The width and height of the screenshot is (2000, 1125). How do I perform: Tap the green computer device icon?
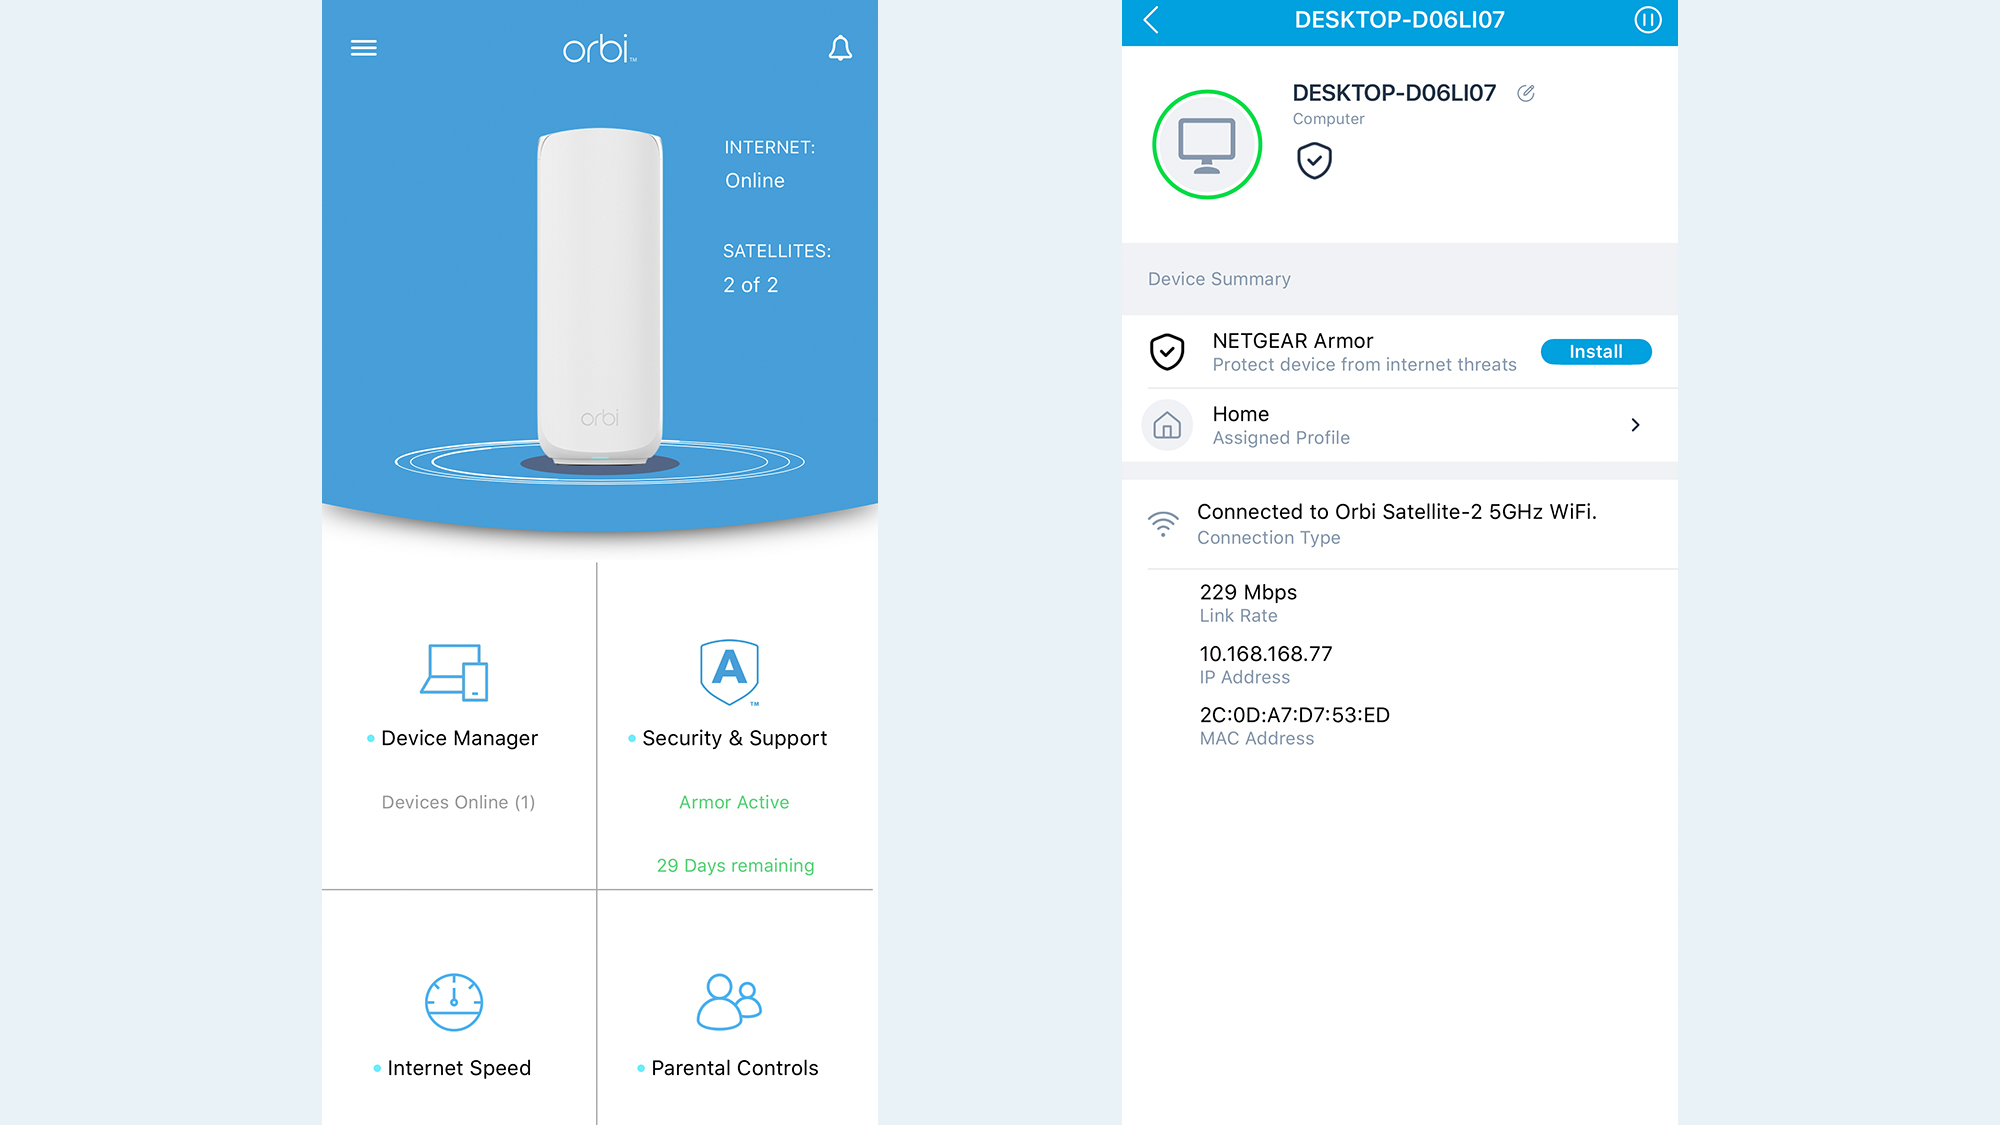(1207, 145)
